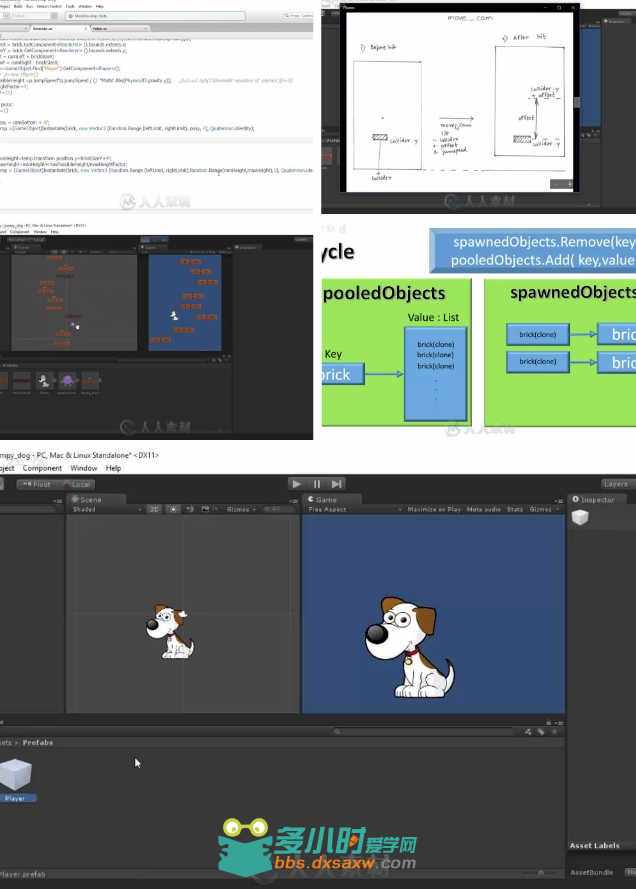
Task: Select the purple monster thumbnail in small Unity window
Action: pos(67,381)
